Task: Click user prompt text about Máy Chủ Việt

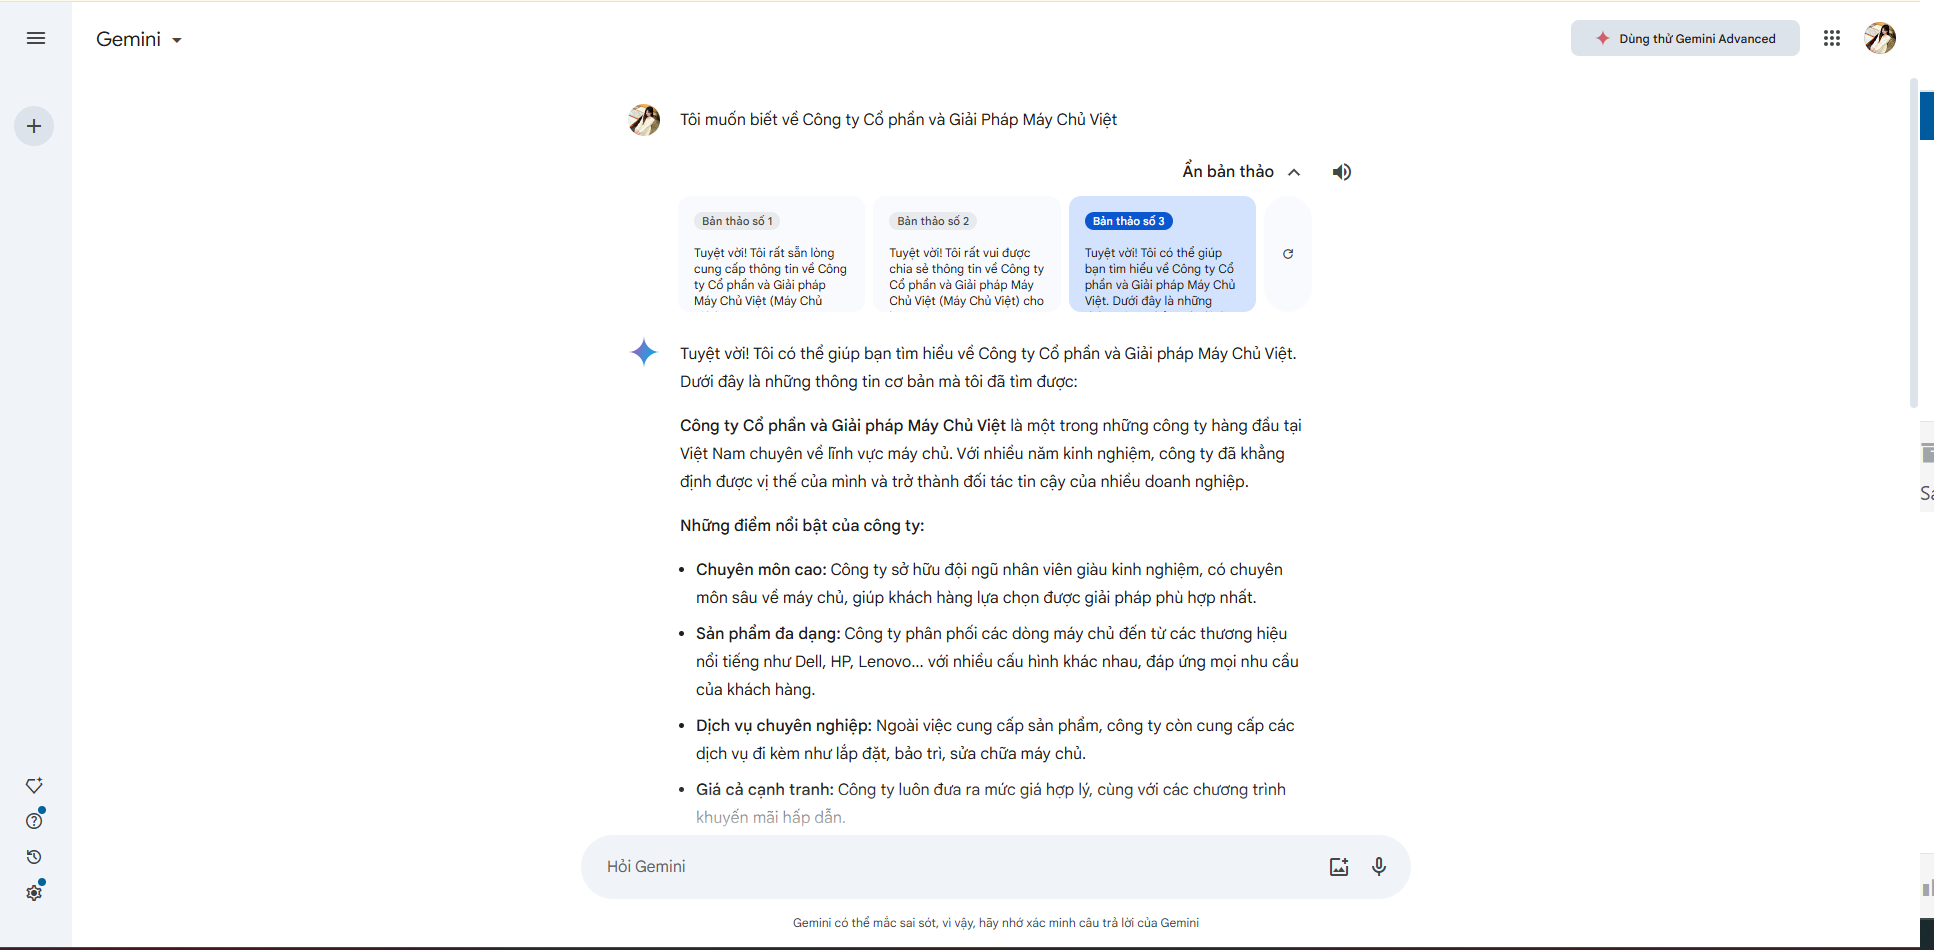Action: [x=898, y=120]
